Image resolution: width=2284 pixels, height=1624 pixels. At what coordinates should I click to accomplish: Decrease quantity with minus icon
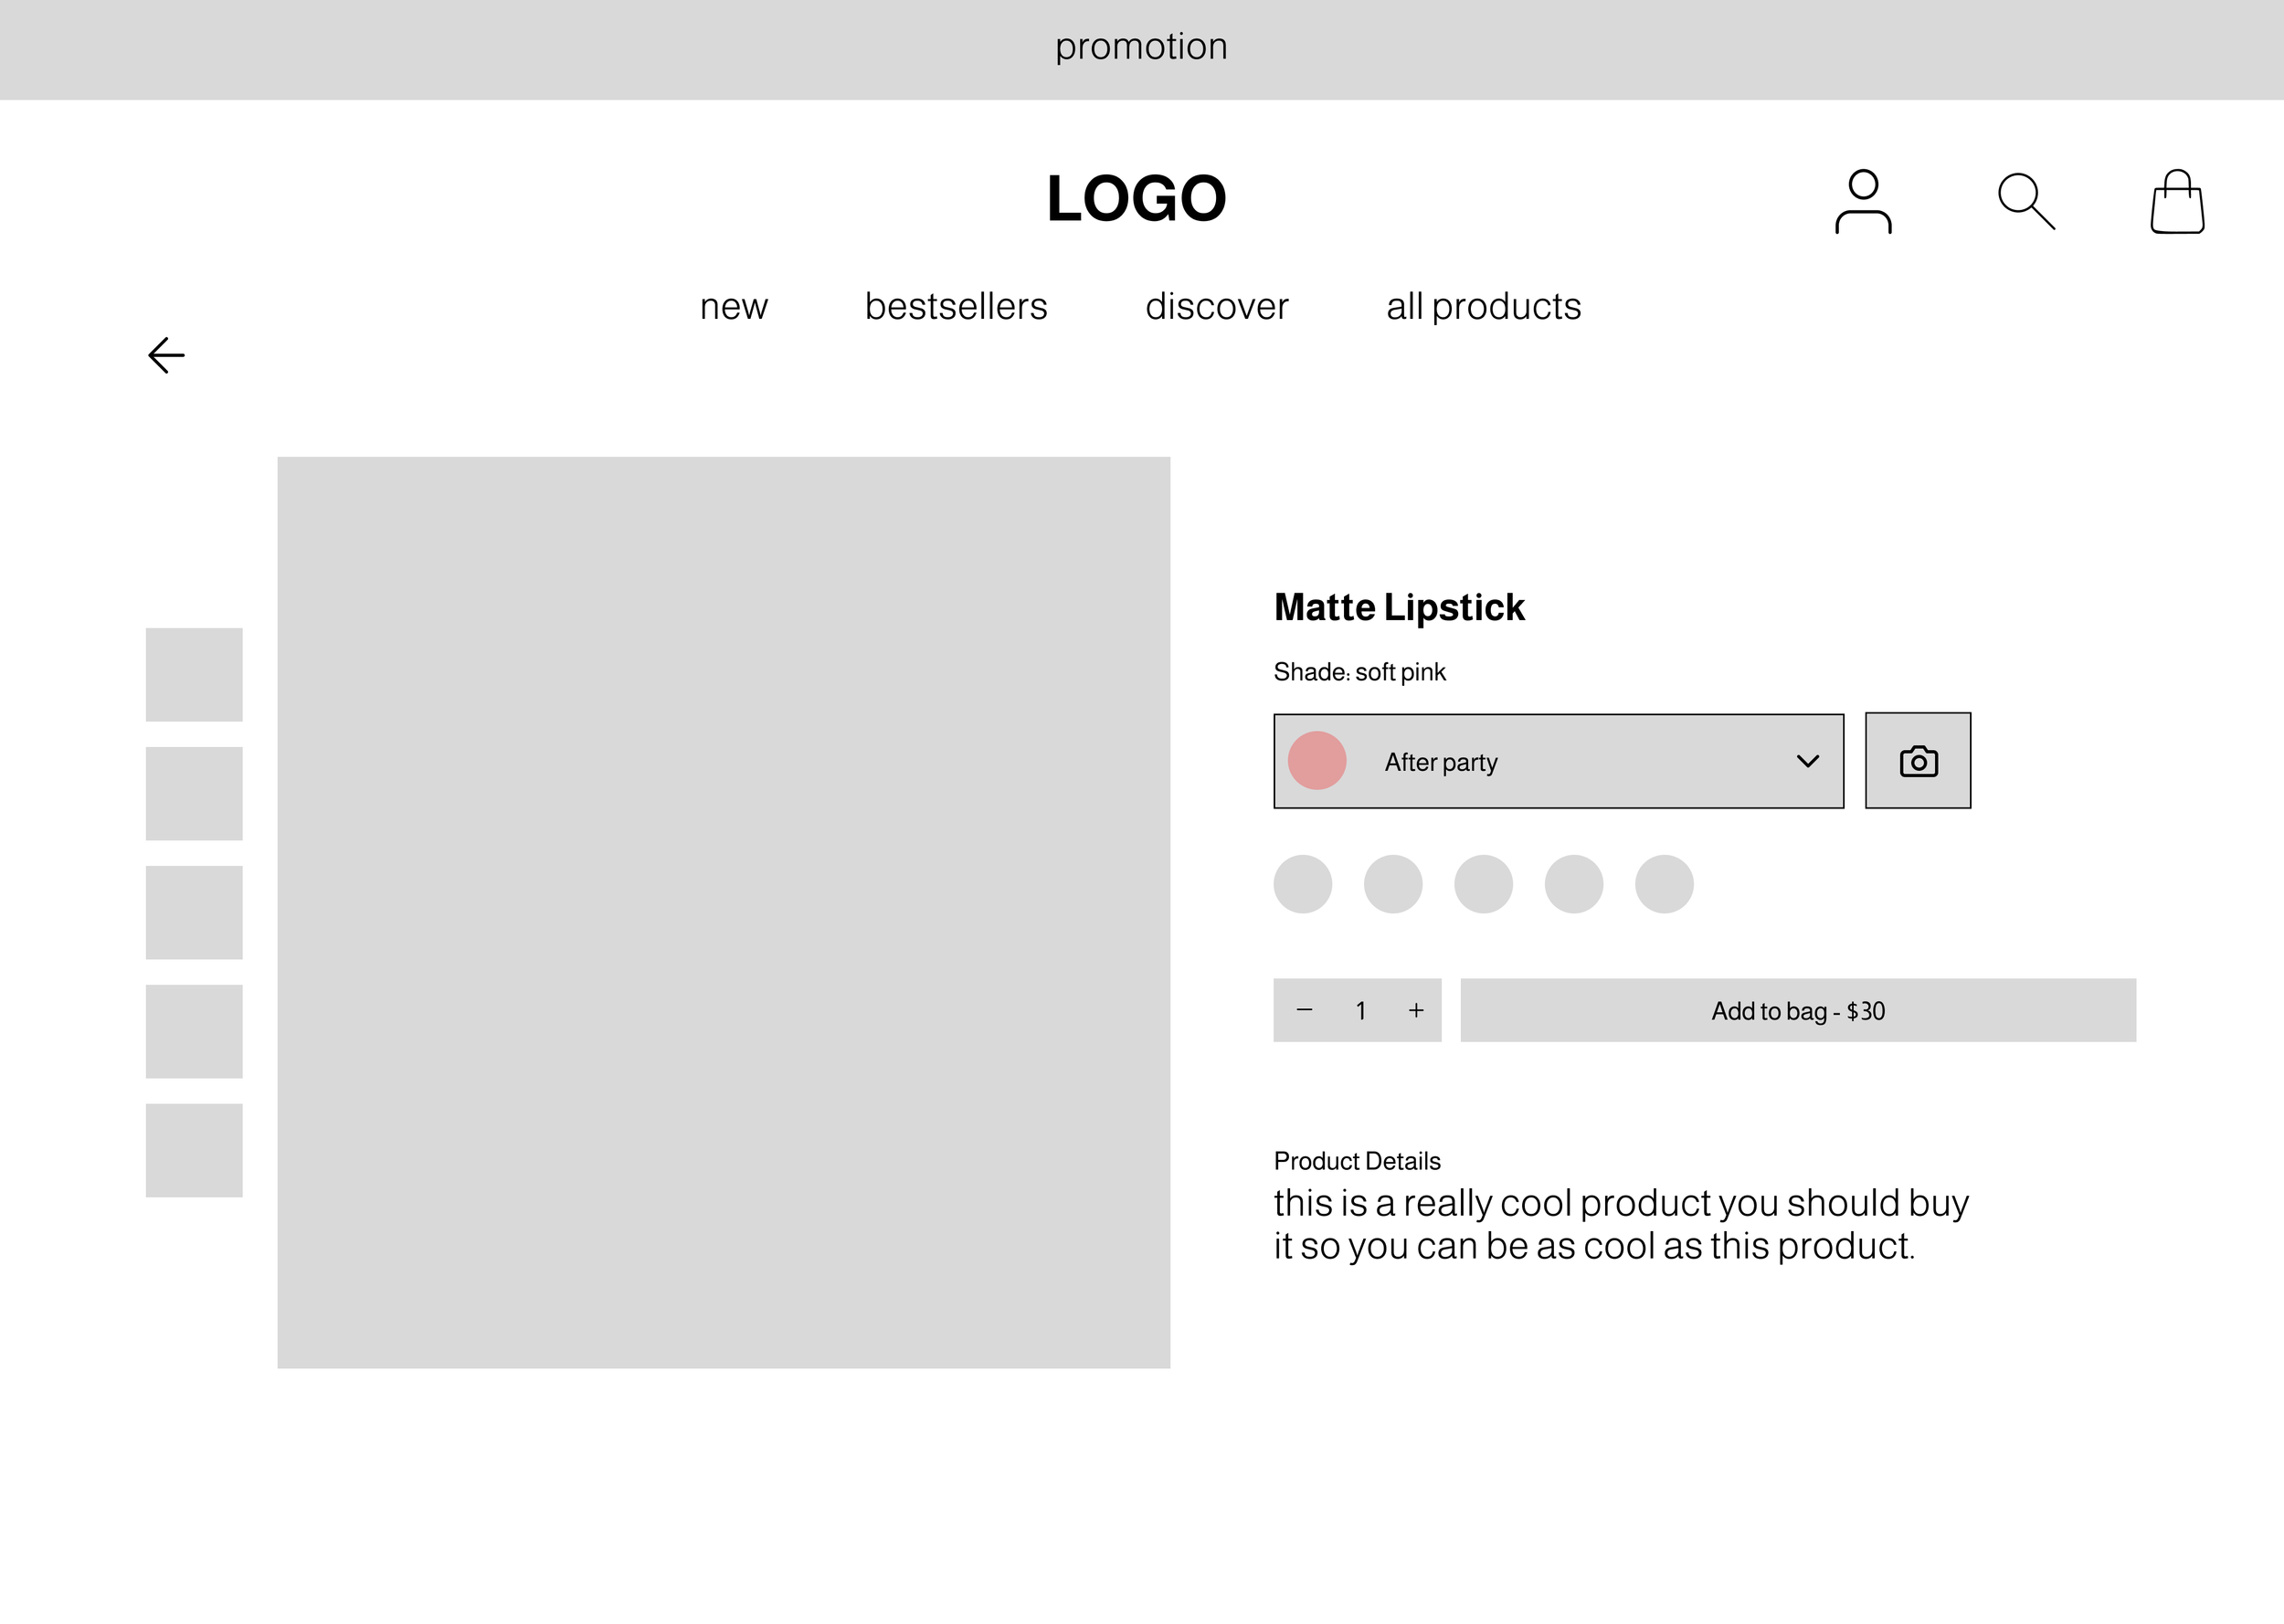point(1304,1010)
